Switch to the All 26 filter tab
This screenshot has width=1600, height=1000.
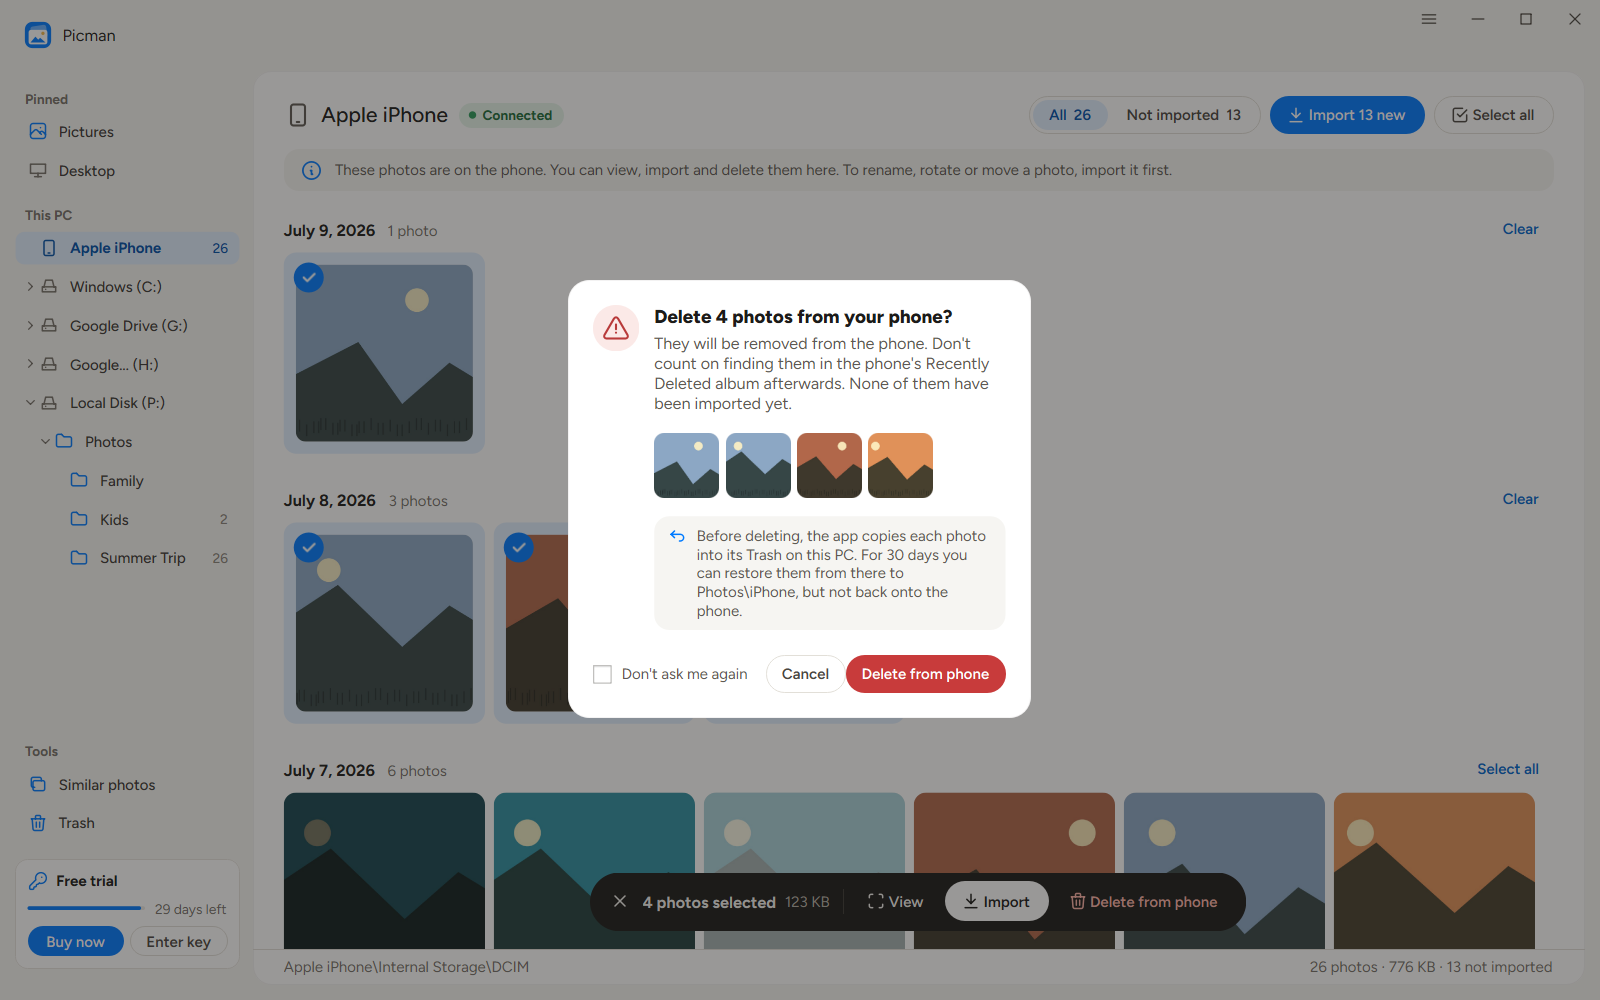point(1070,115)
